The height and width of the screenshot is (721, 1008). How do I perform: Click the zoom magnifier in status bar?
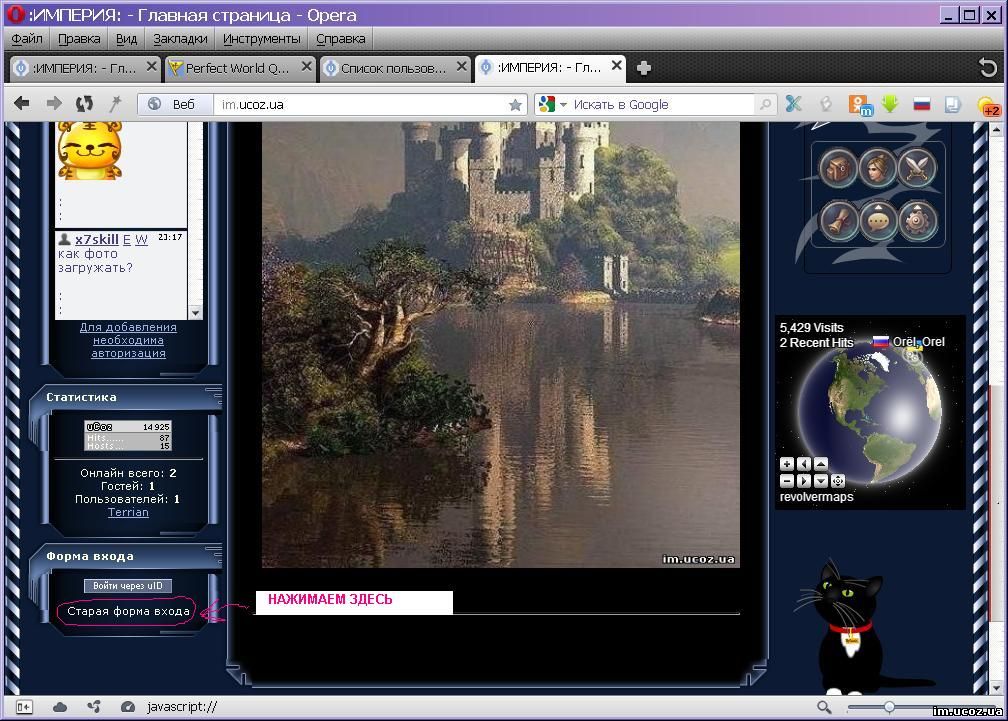tap(824, 708)
